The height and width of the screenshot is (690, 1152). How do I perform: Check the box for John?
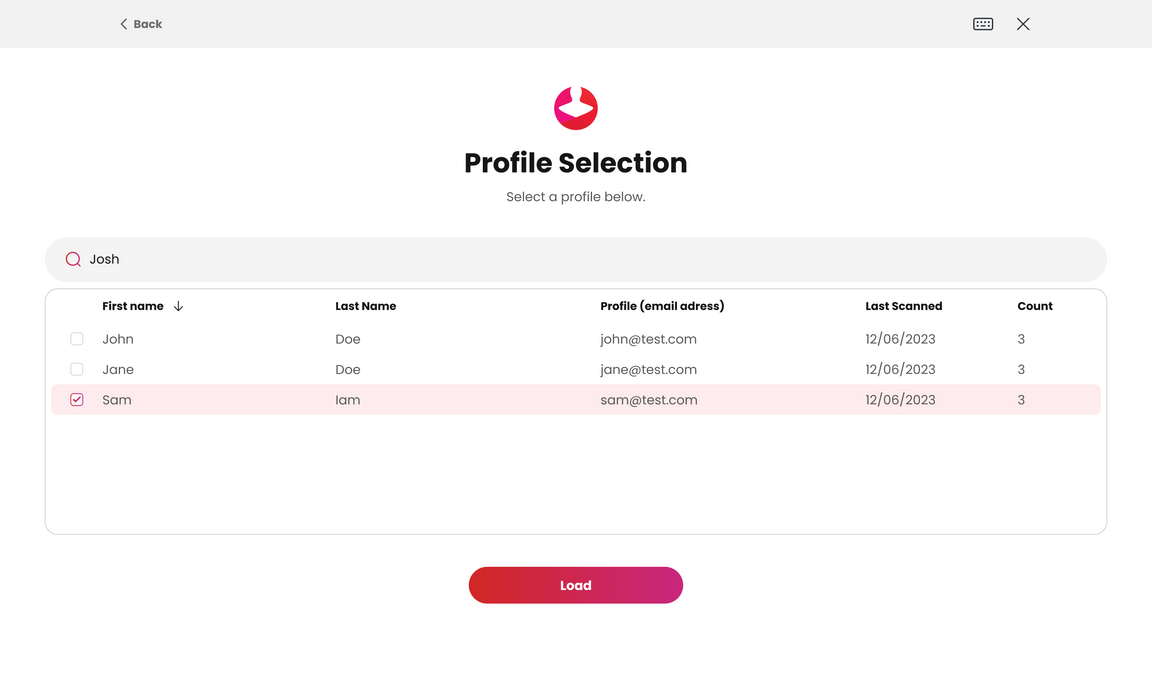click(x=77, y=339)
